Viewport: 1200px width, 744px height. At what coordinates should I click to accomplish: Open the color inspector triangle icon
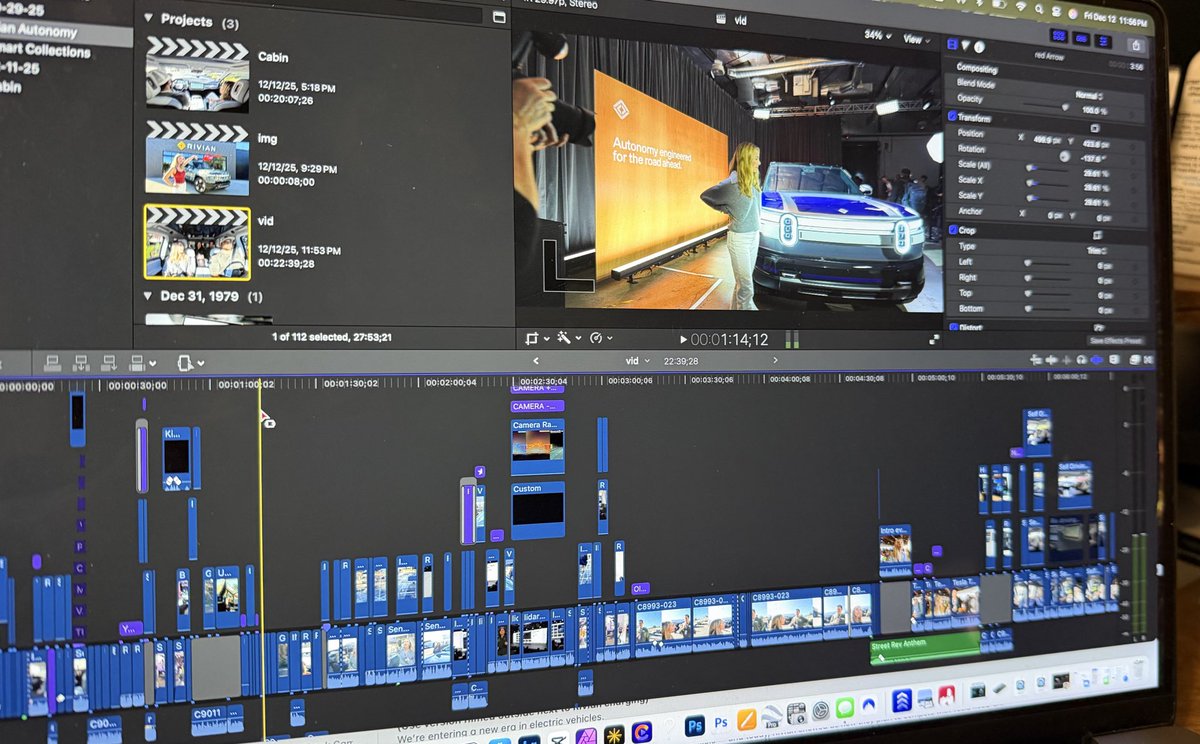point(965,45)
